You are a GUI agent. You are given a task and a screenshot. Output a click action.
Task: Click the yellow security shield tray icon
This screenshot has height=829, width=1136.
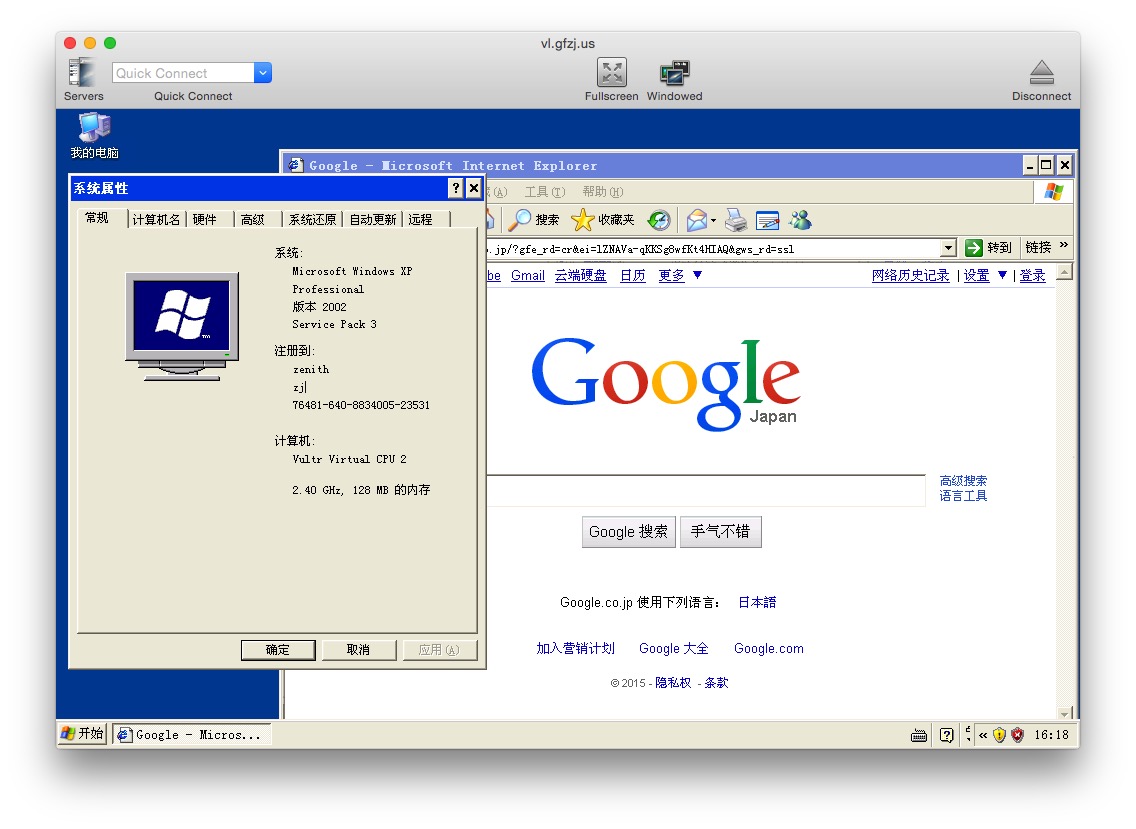(x=1000, y=735)
